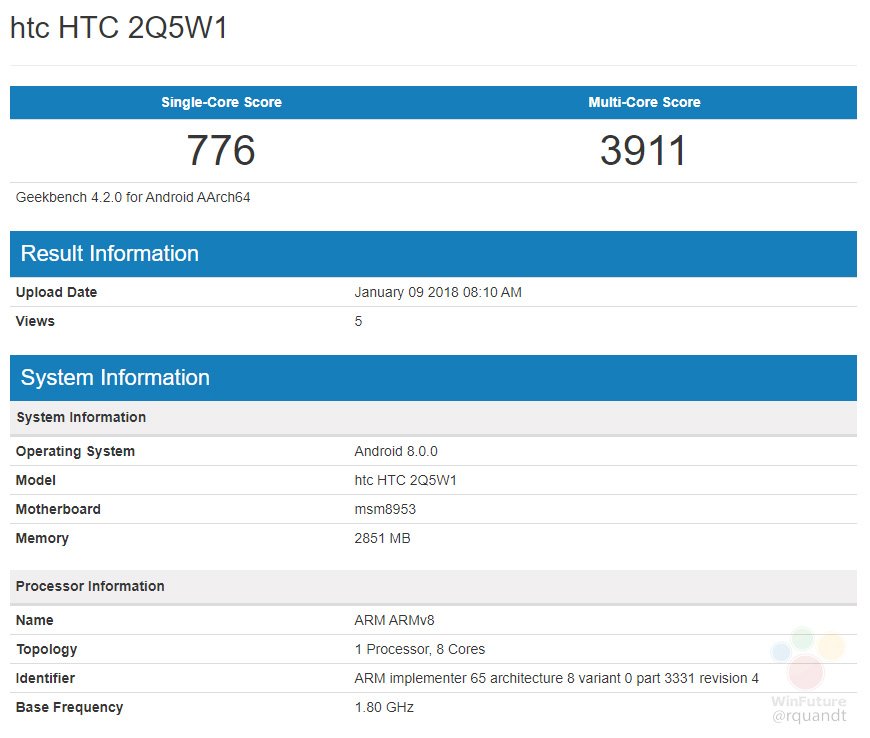Click the base frequency value 1.80 GHz
Screen dimensions: 870x738
click(384, 707)
